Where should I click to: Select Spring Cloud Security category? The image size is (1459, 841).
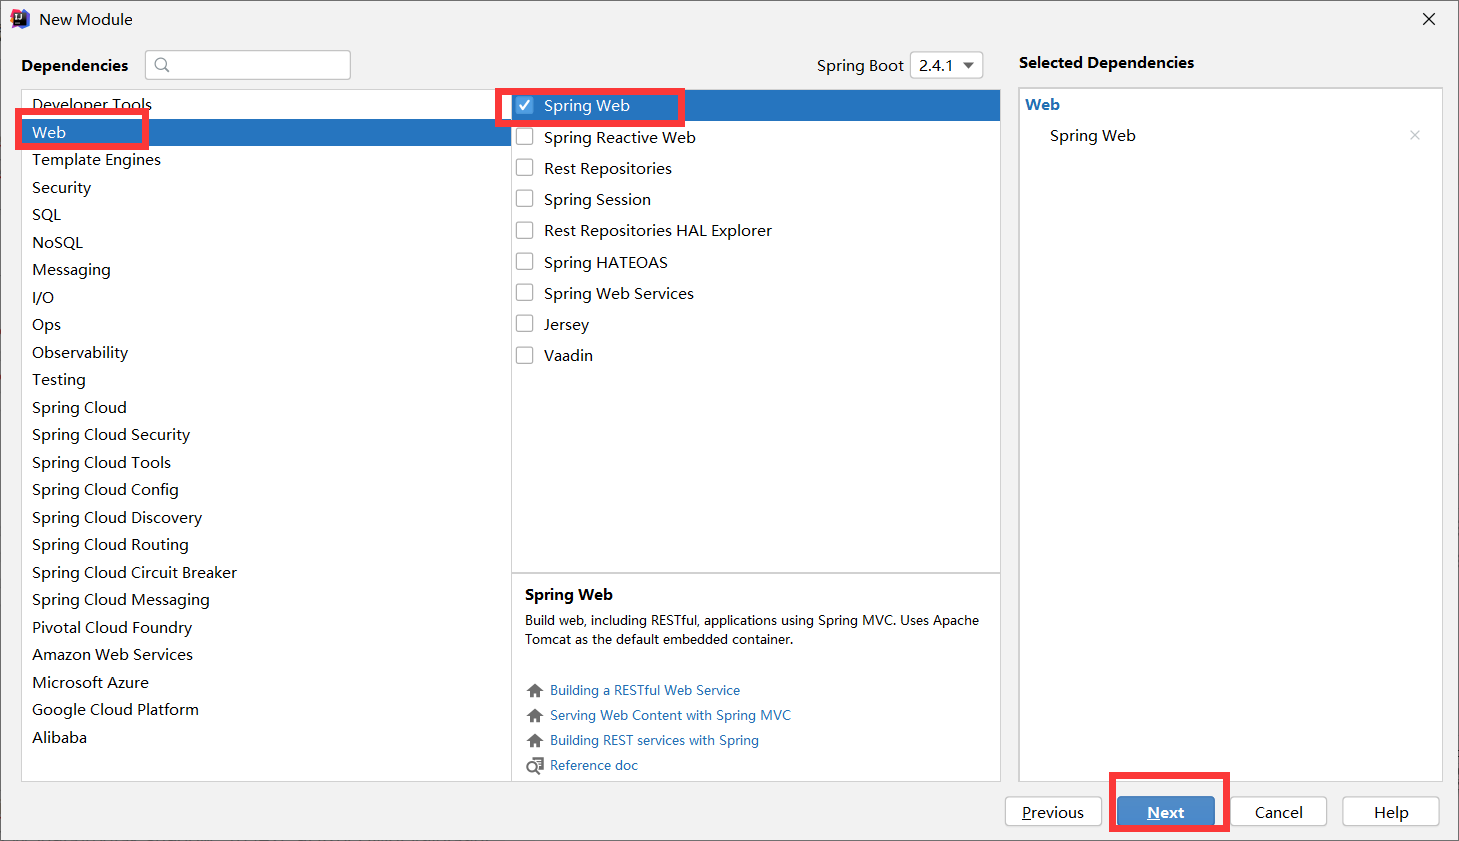pyautogui.click(x=266, y=435)
